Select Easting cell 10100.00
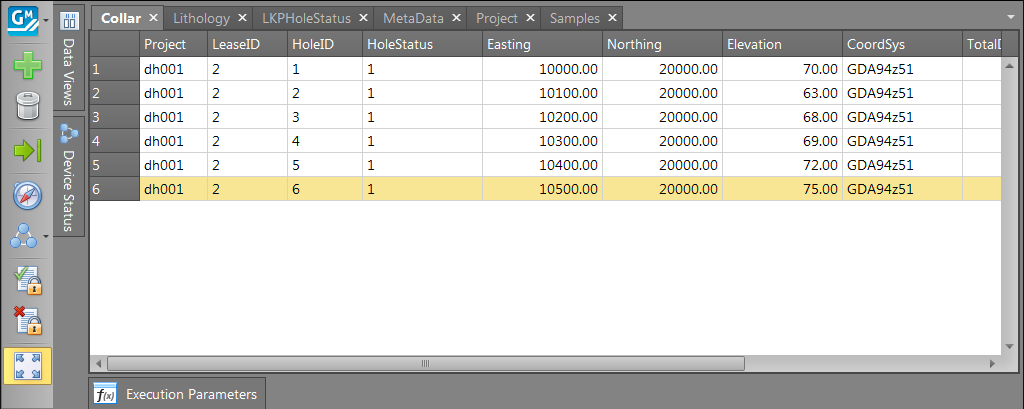This screenshot has height=409, width=1024. coord(542,93)
